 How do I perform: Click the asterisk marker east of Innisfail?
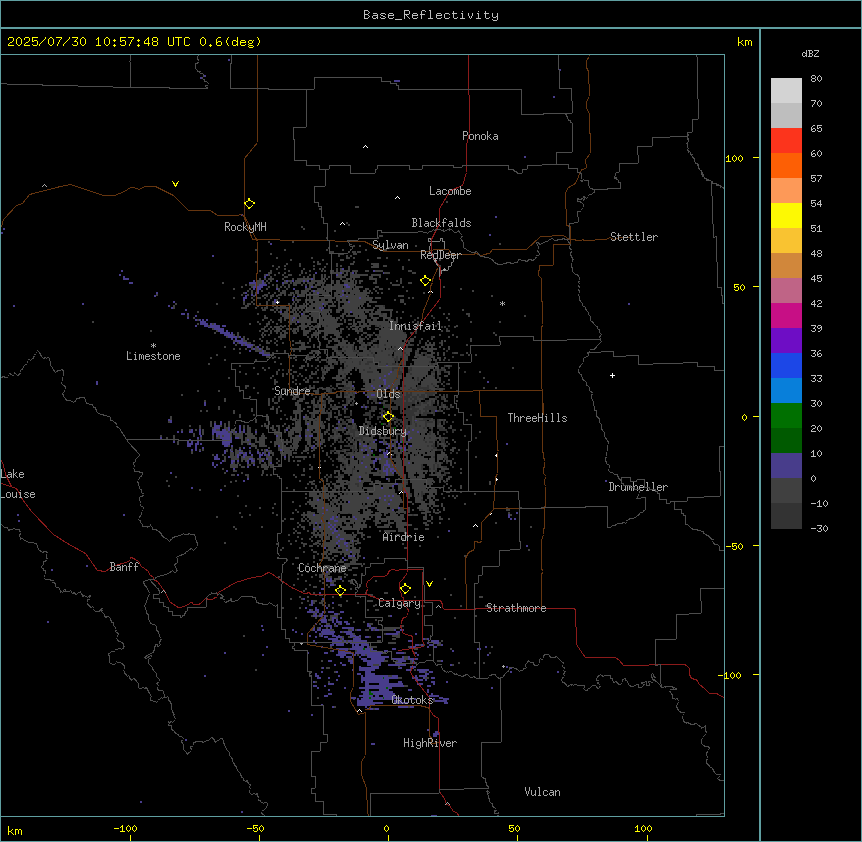(502, 303)
